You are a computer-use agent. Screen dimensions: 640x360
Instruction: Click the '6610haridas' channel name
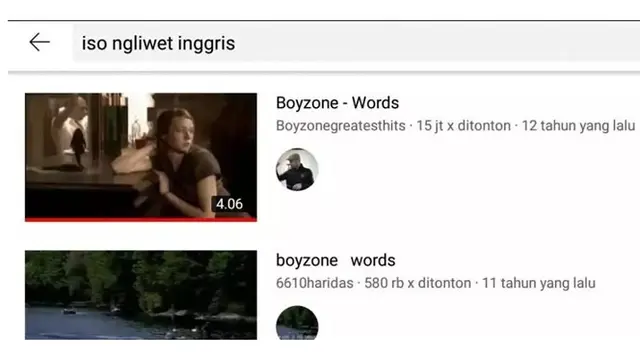[315, 283]
